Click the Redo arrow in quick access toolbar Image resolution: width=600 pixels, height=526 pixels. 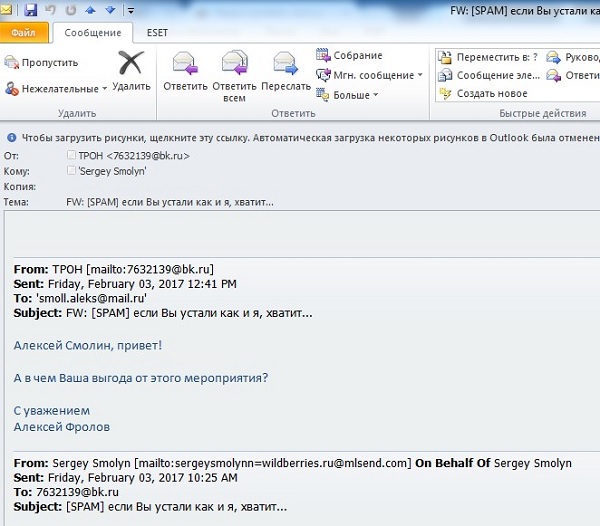(71, 10)
